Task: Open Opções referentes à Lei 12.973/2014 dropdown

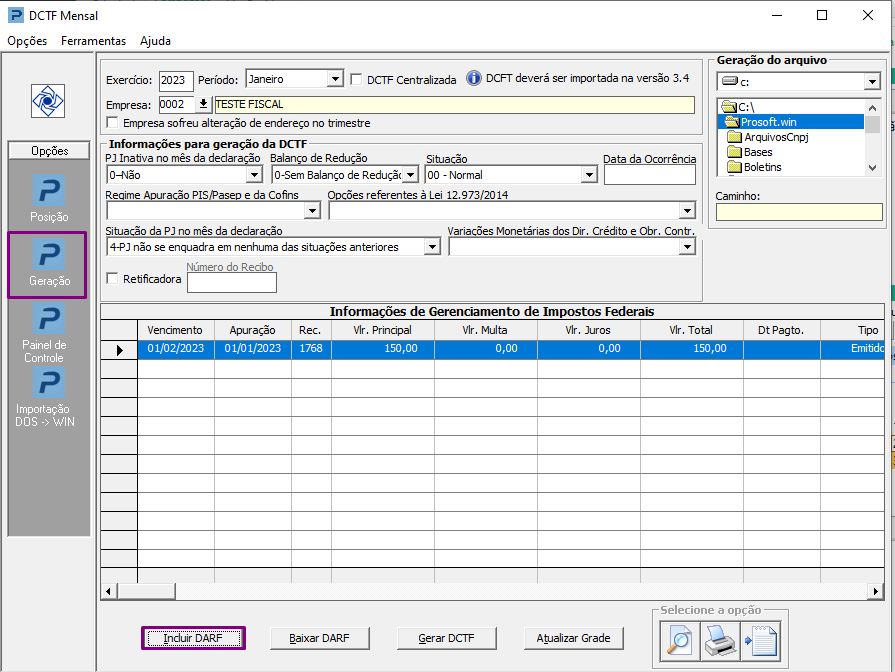Action: 687,211
